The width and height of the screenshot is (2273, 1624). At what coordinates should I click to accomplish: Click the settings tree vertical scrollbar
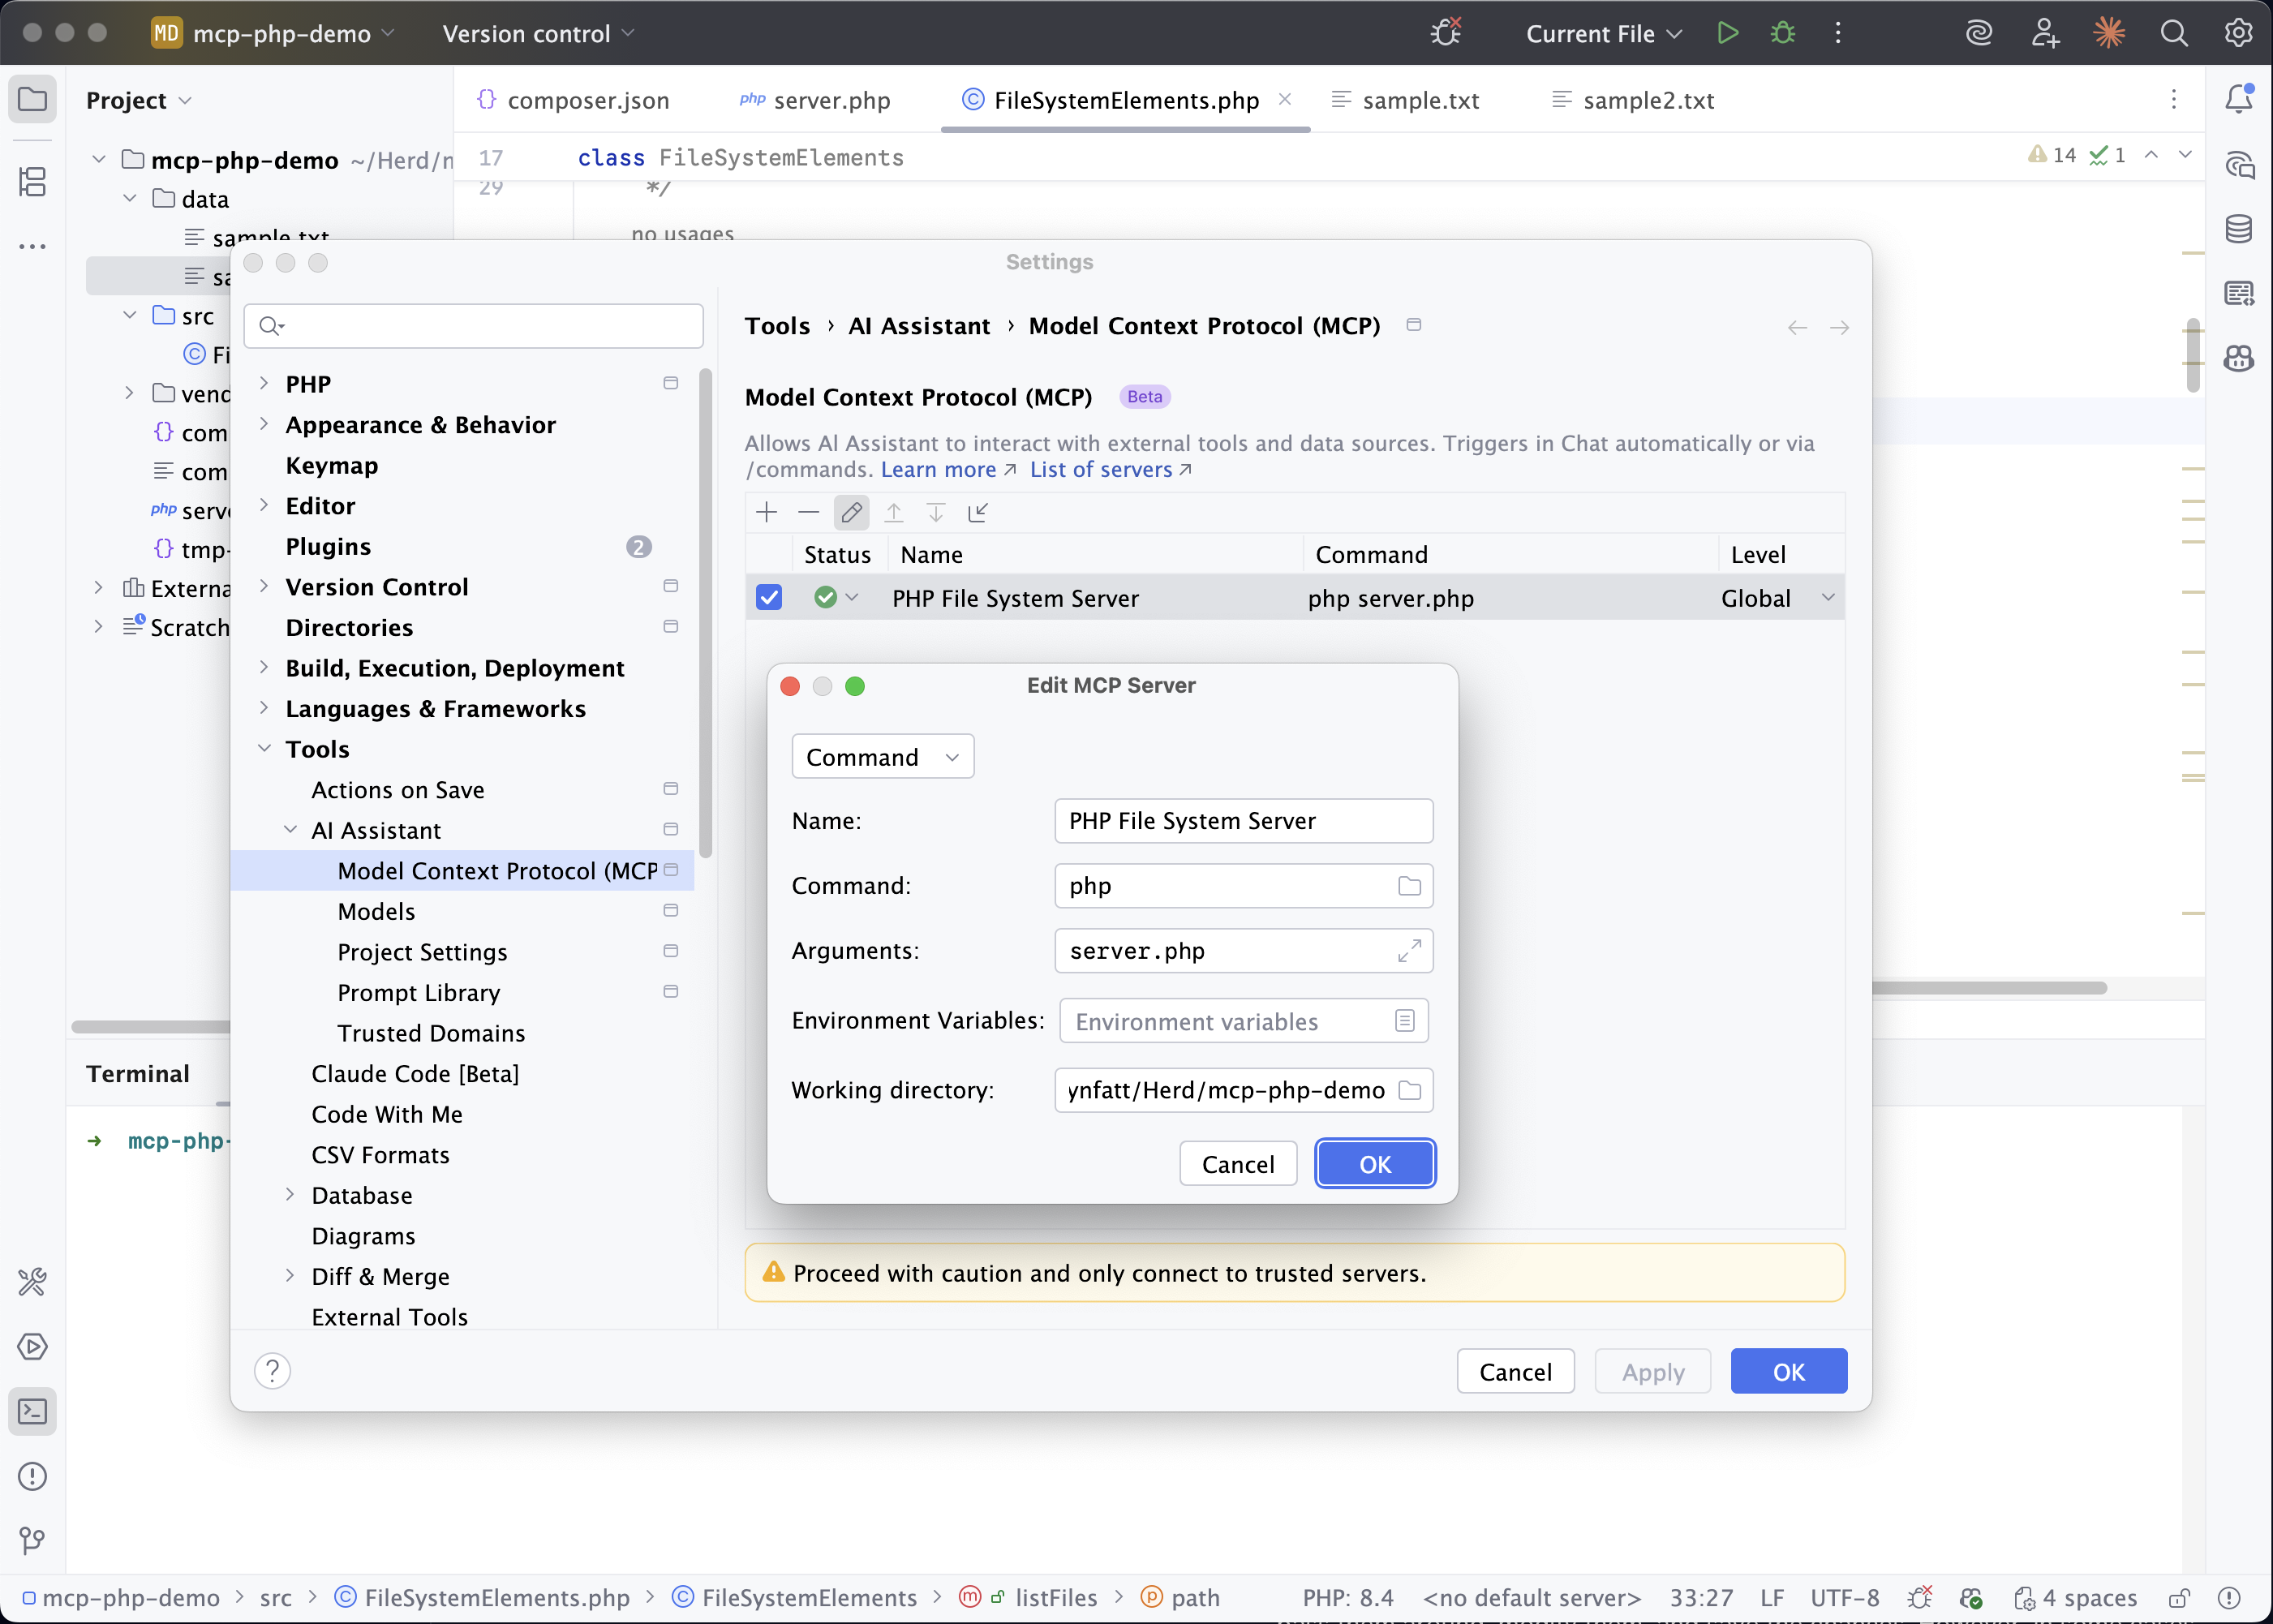(x=706, y=612)
